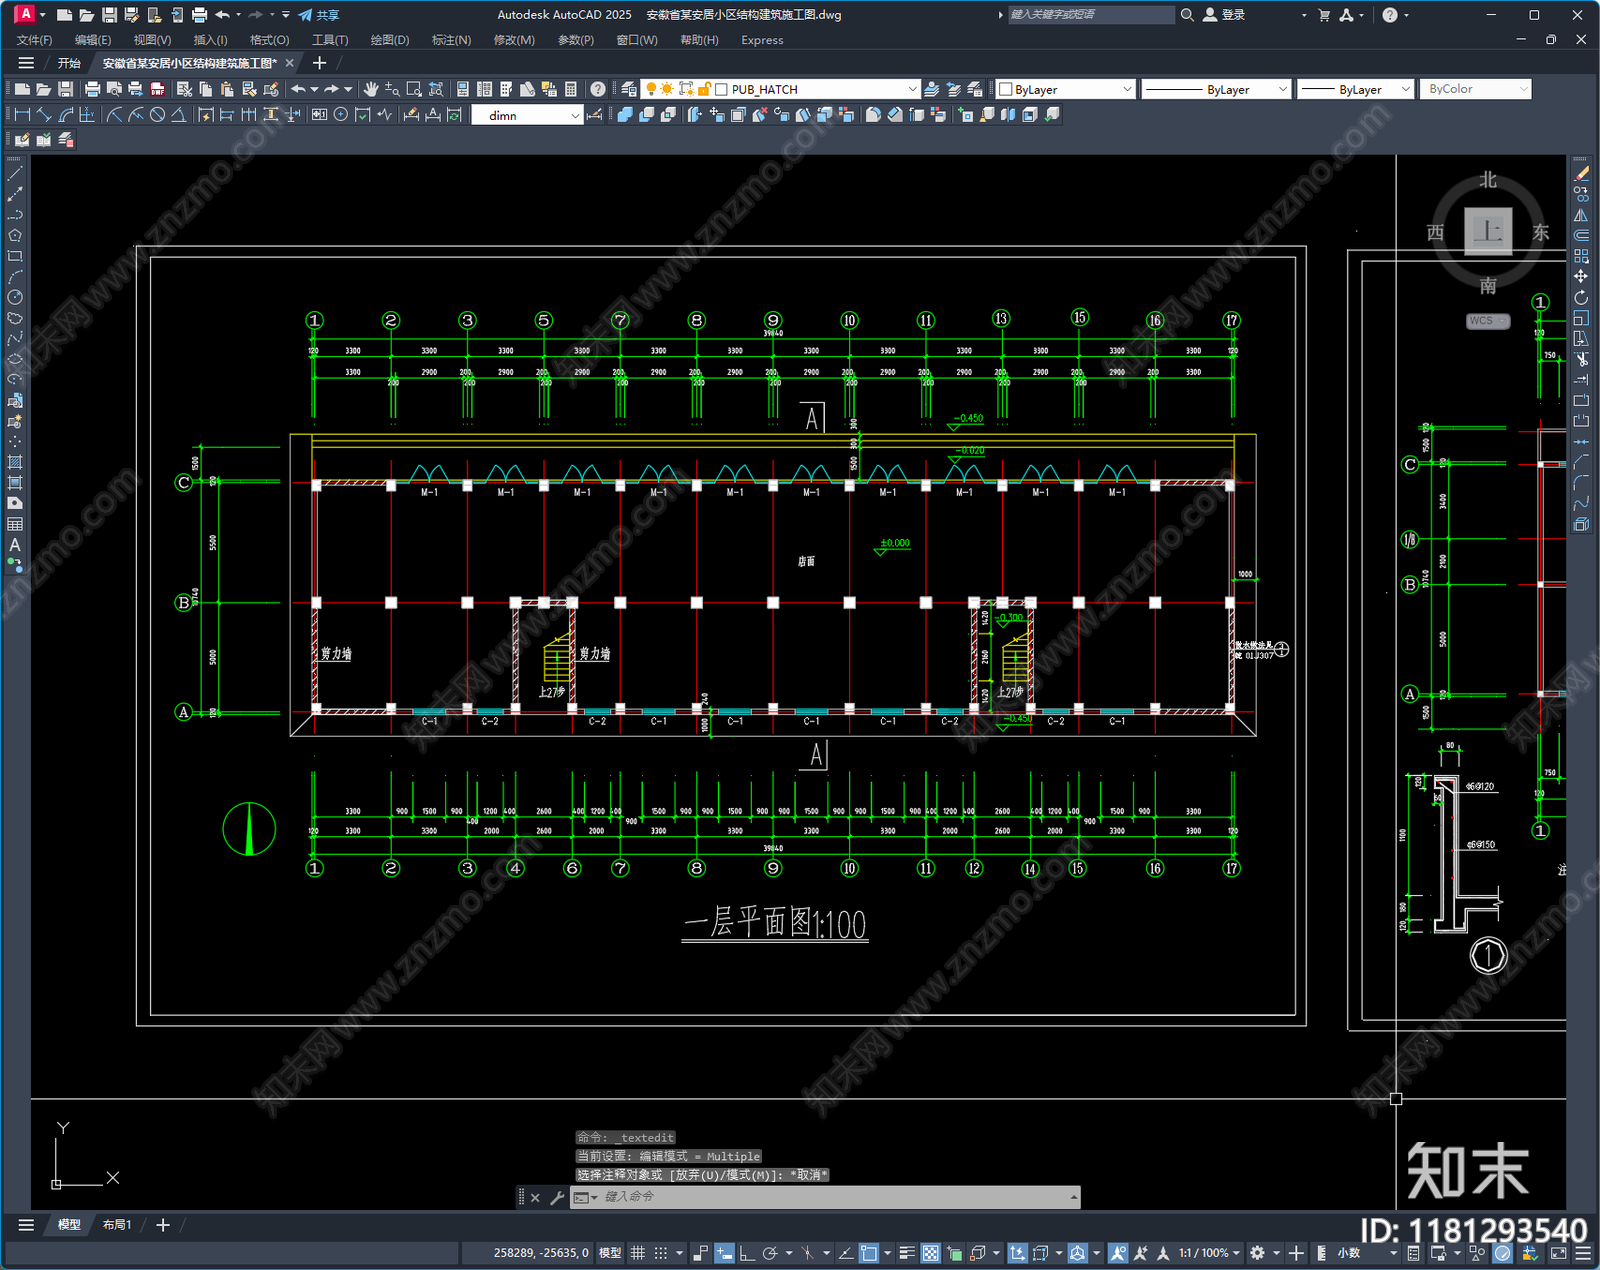
Task: Open the 标注(N) menu
Action: click(451, 40)
